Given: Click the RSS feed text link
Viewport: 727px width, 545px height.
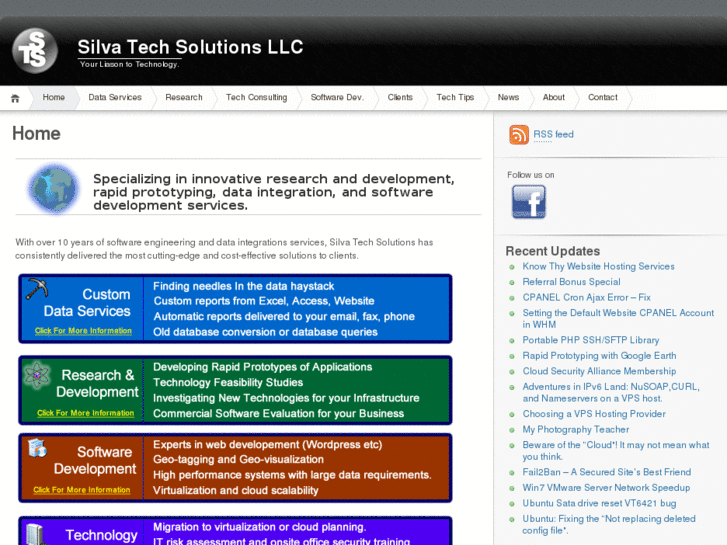Looking at the screenshot, I should tap(553, 135).
